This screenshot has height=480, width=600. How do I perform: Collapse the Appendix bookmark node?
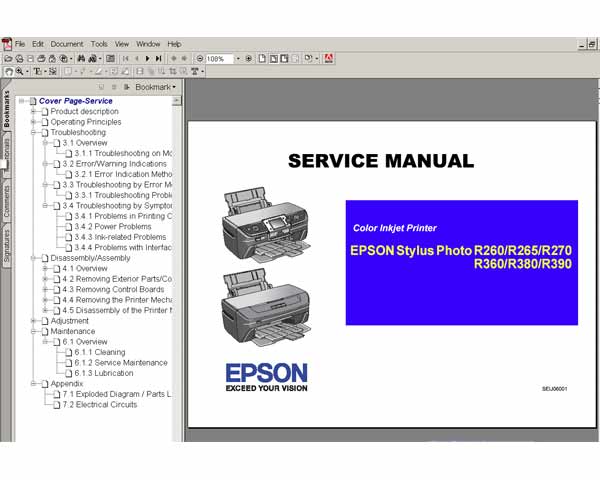34,384
